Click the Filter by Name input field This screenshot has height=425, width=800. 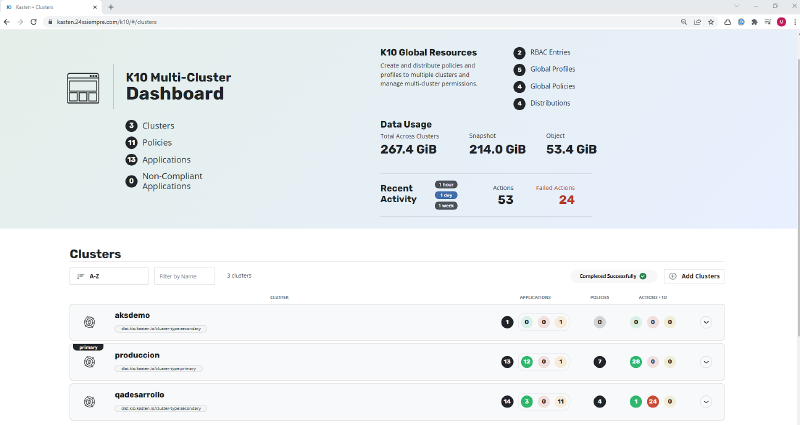[x=184, y=276]
